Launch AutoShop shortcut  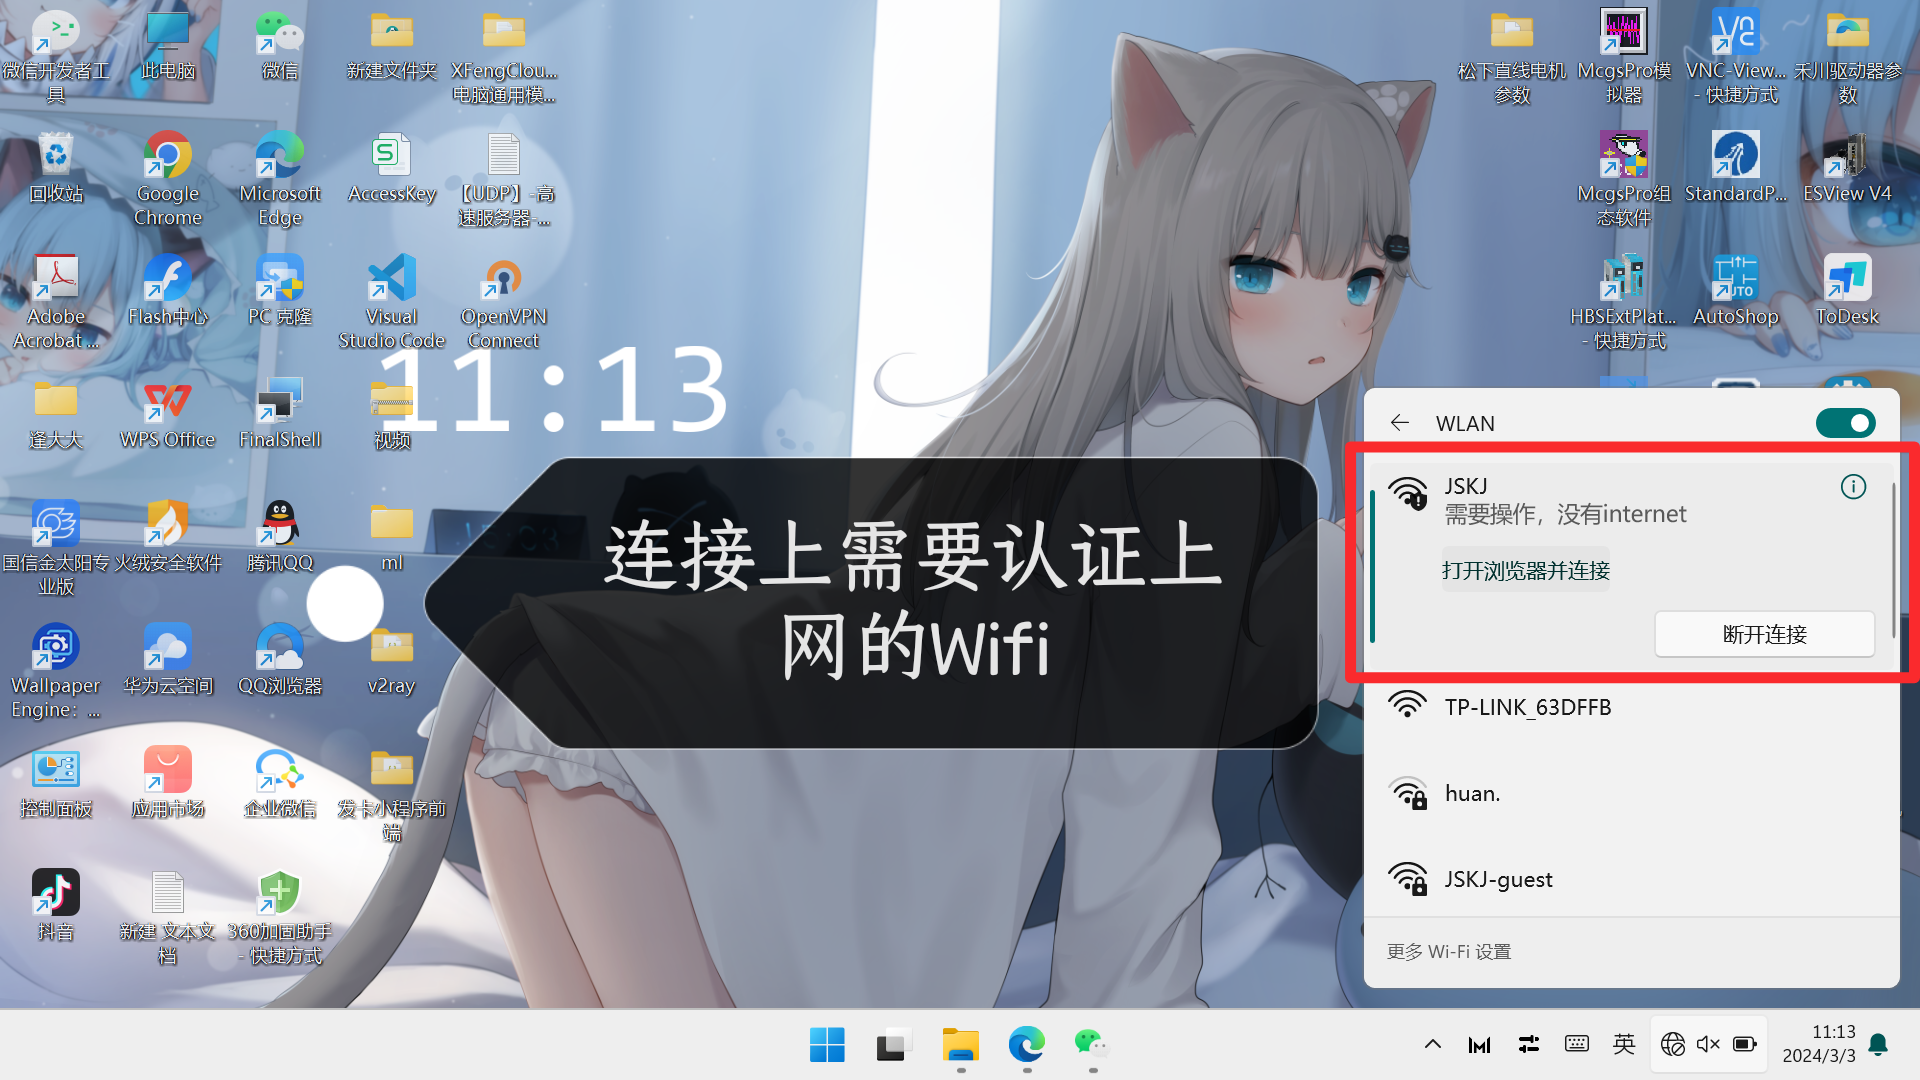(1735, 291)
